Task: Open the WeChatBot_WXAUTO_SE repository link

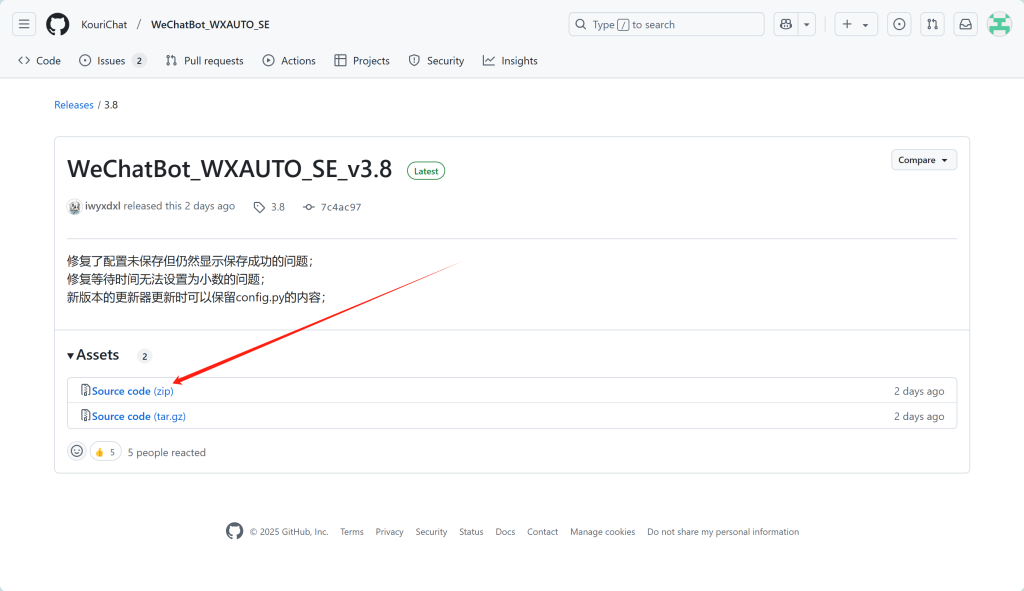Action: (x=210, y=24)
